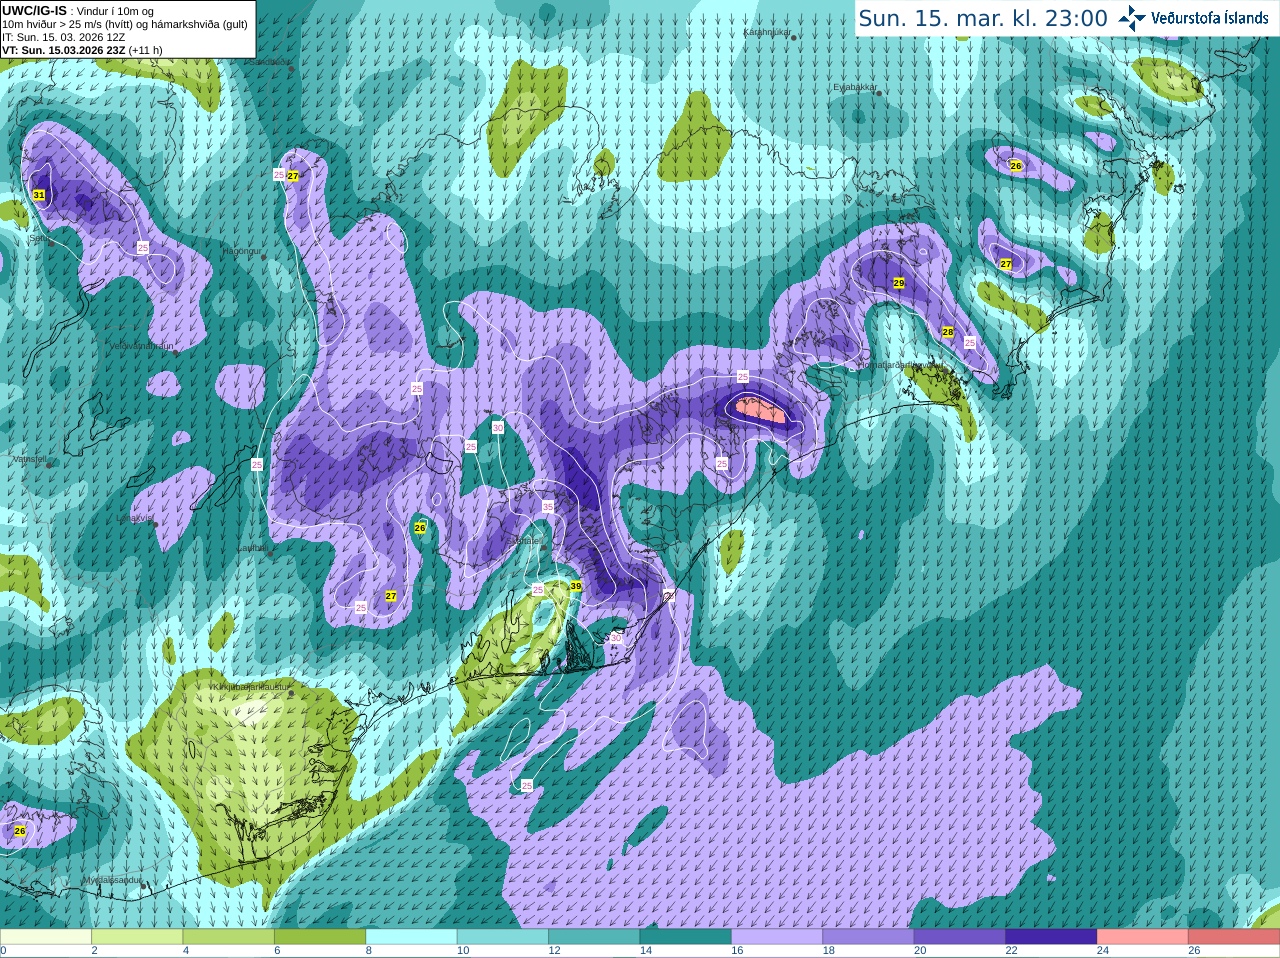Viewport: 1280px width, 958px height.
Task: Click the Laufbali station label
Action: coord(251,548)
